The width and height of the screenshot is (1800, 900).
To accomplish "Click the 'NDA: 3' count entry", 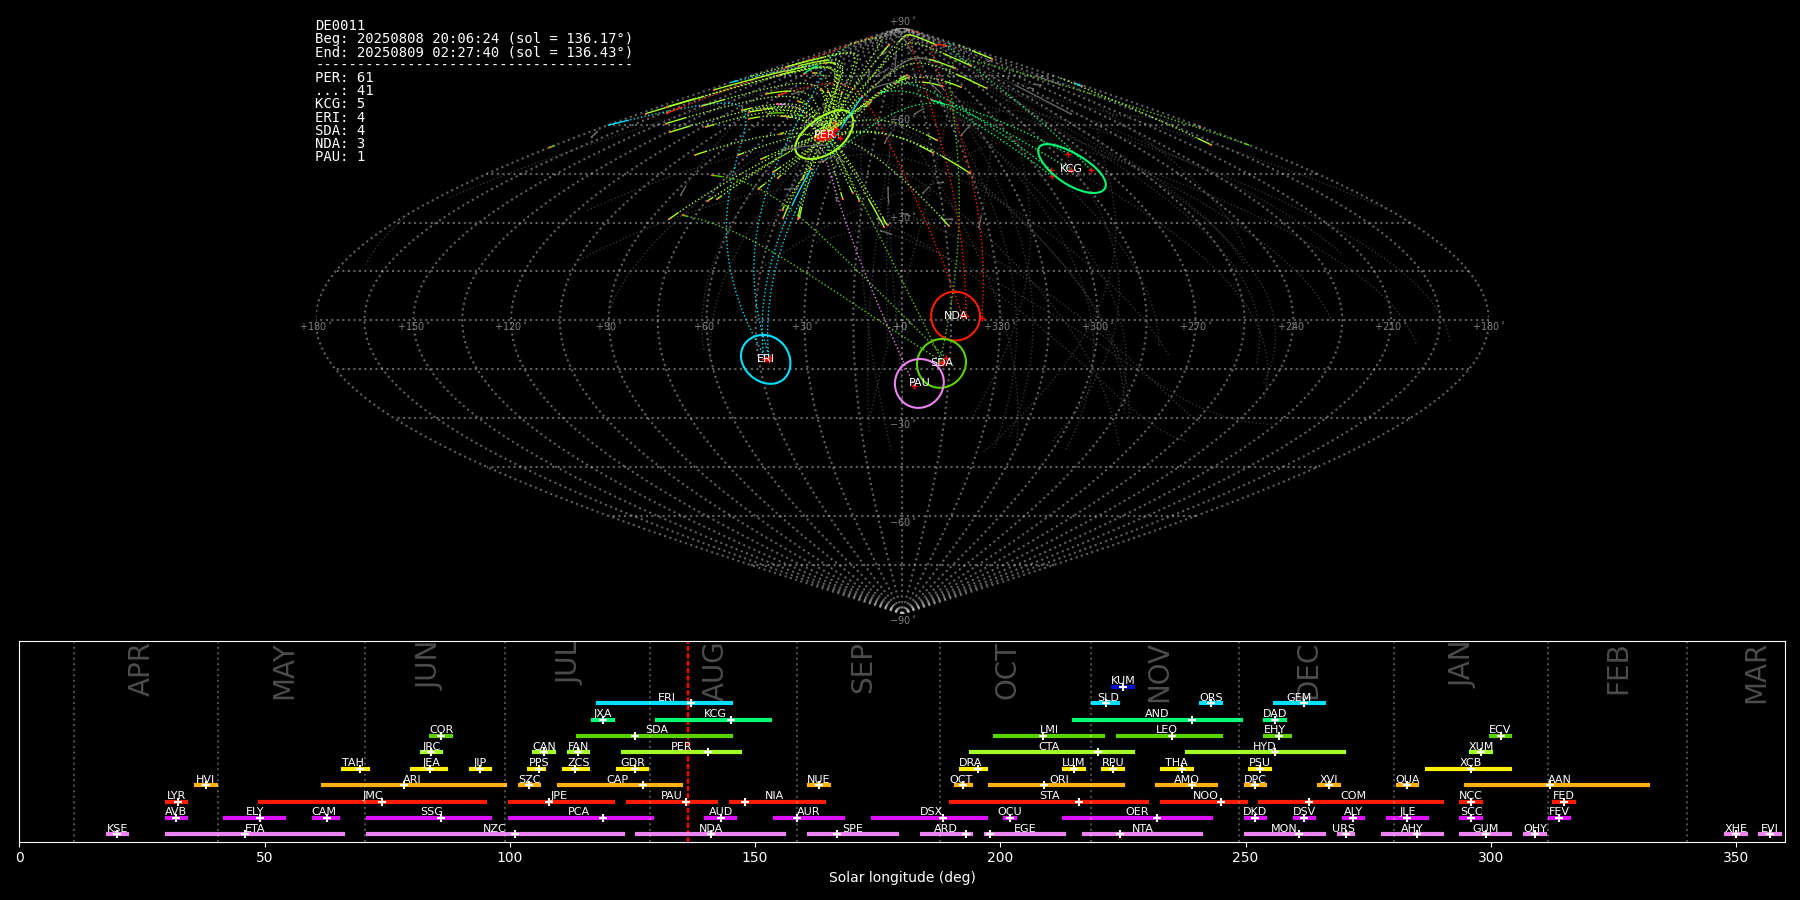I will 340,143.
